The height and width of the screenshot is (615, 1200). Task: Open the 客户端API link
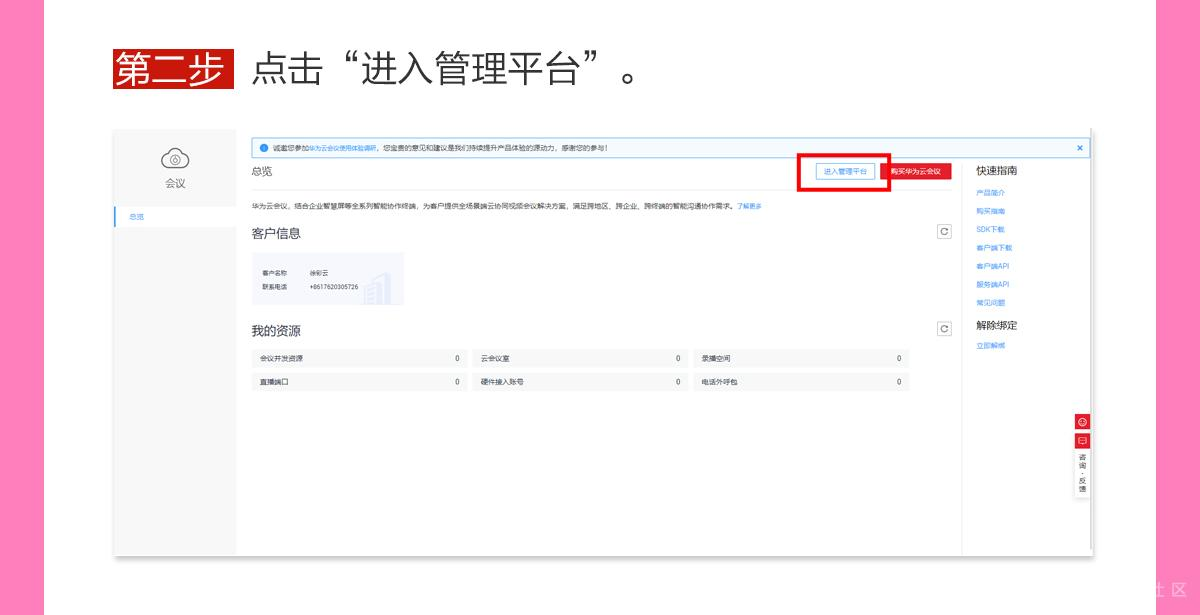[993, 266]
